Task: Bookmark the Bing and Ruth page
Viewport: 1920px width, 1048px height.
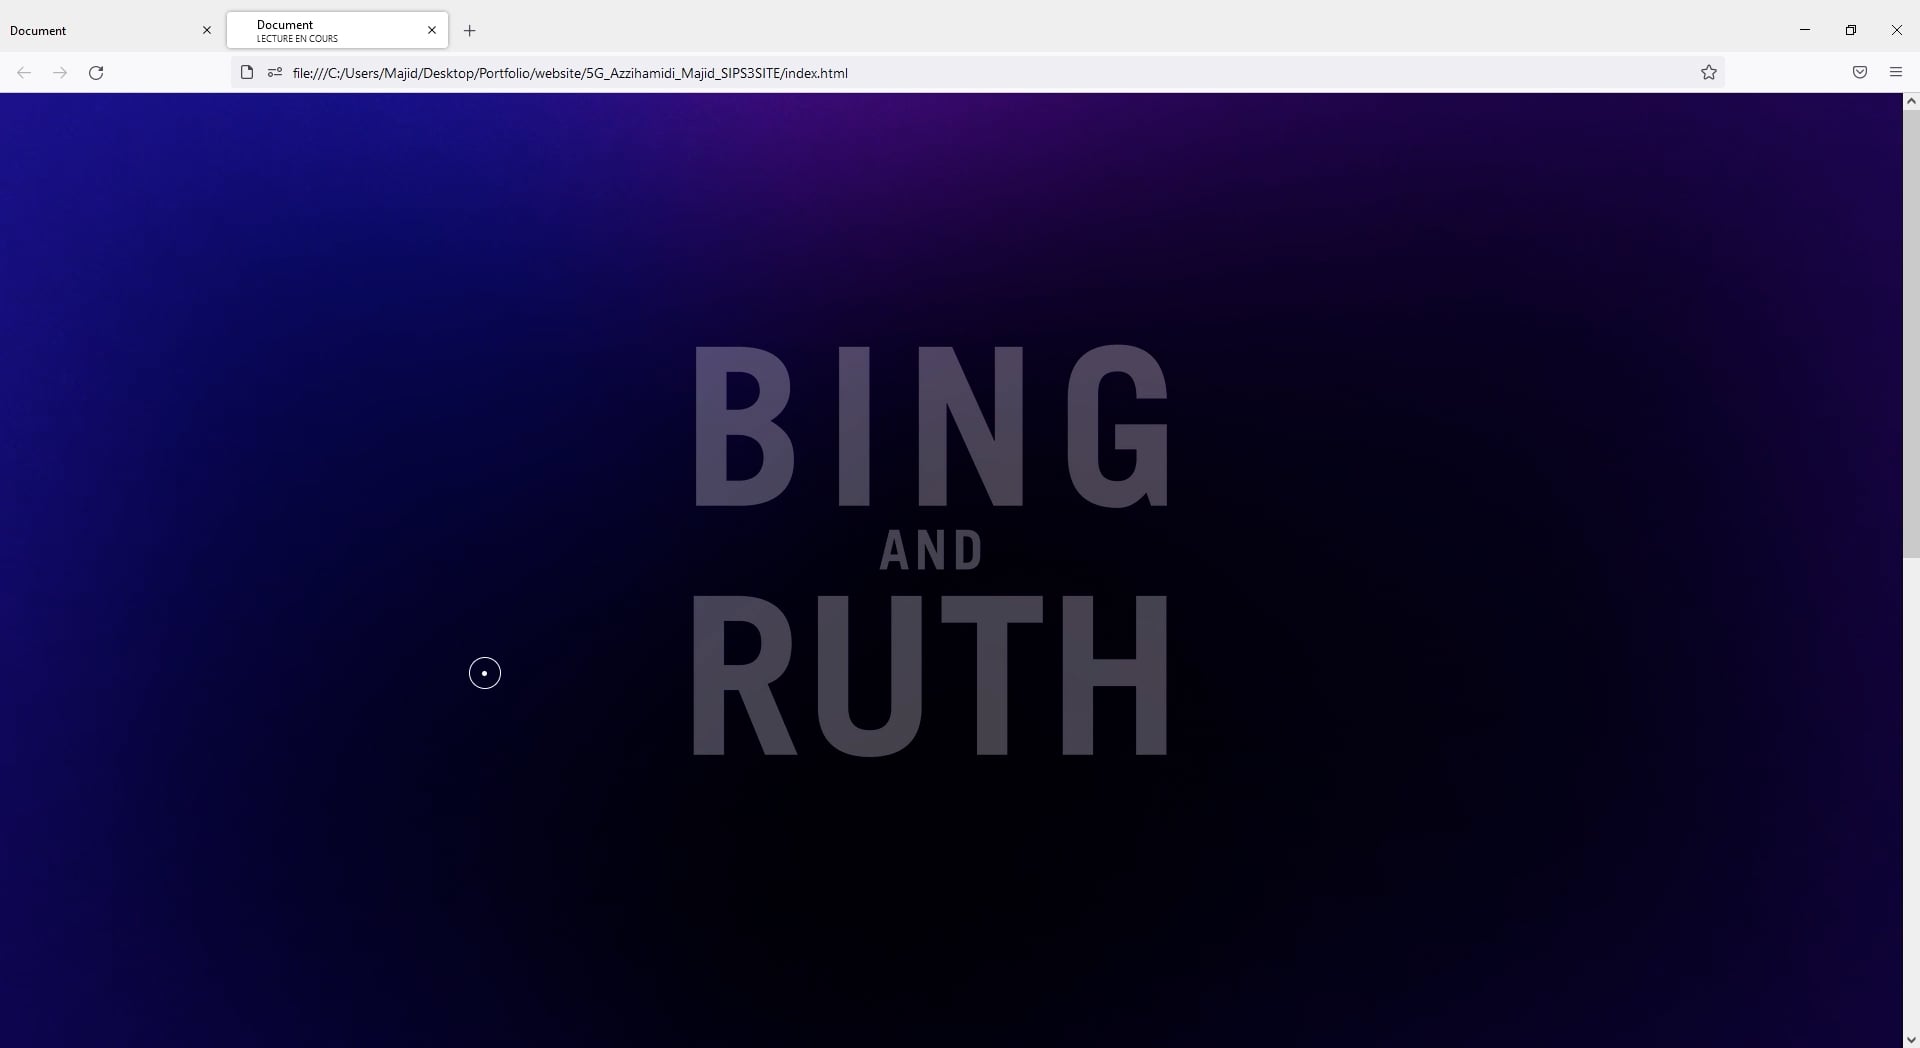Action: (1709, 72)
